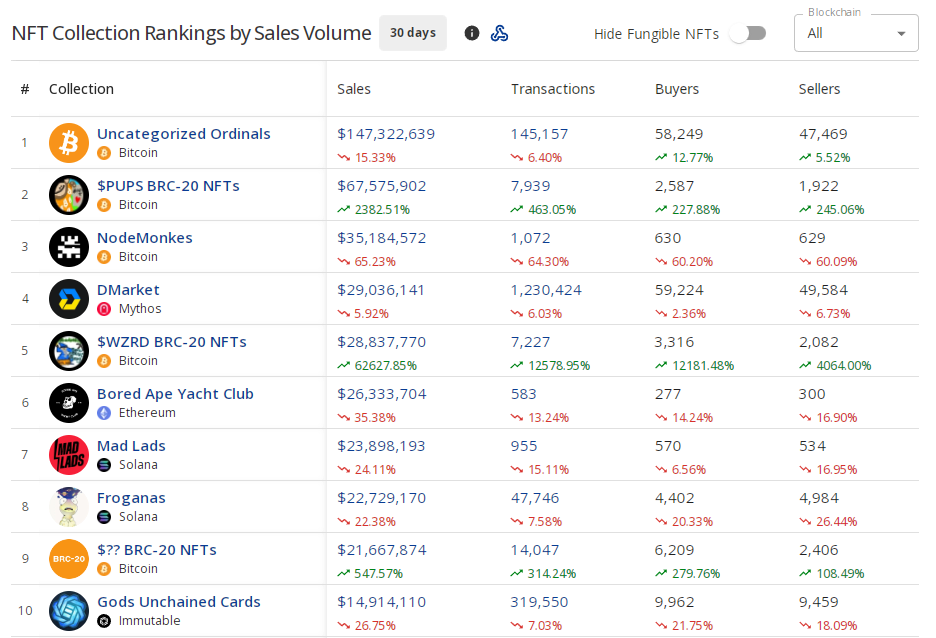Toggle the Hide Fungible NFTs switch
The image size is (936, 638).
click(748, 33)
